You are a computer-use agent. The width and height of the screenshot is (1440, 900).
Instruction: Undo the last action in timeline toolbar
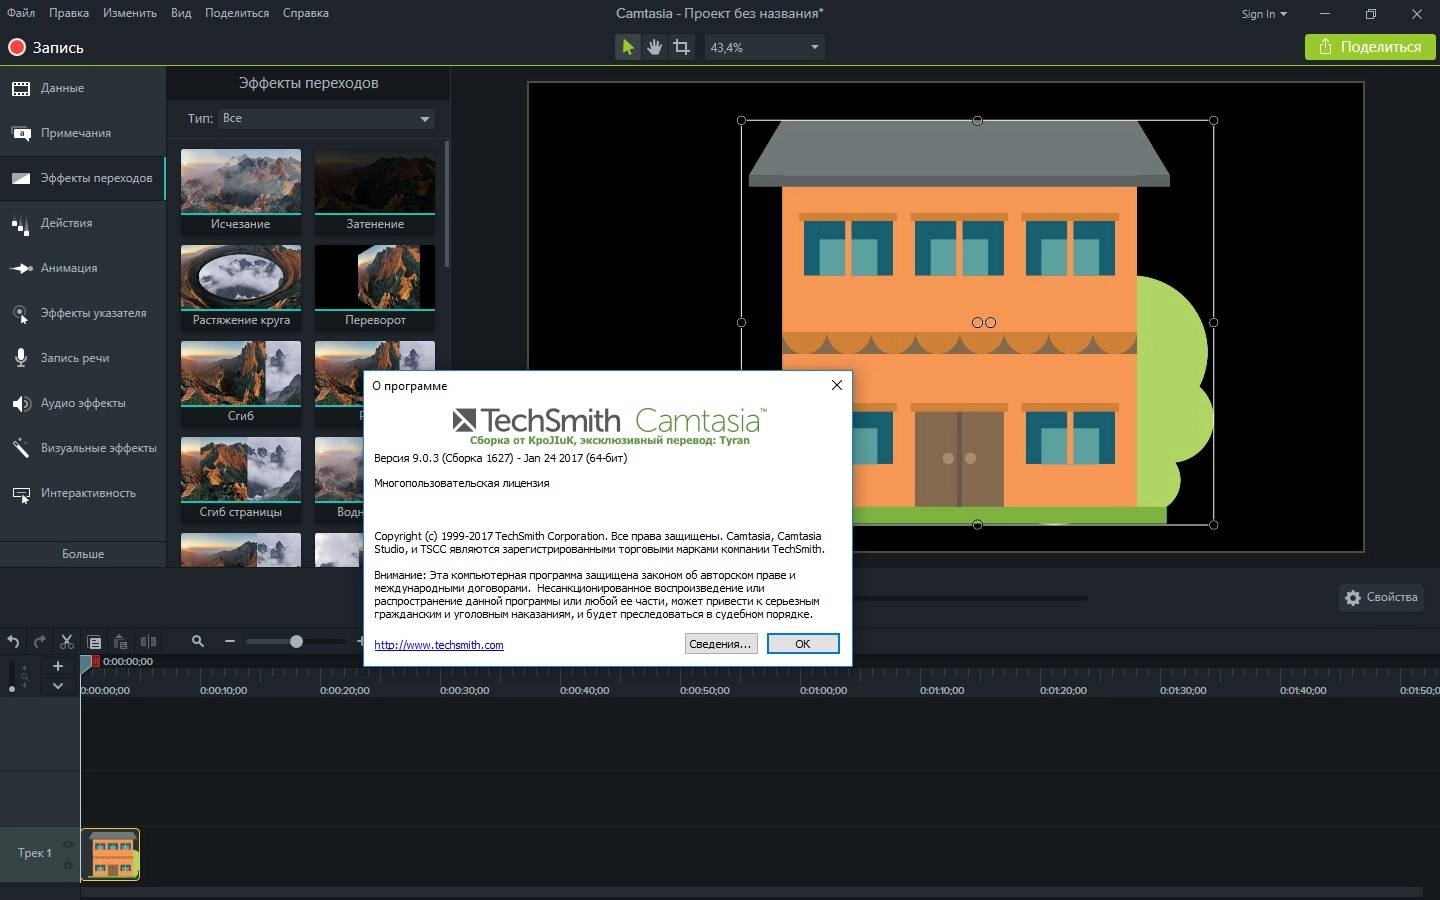click(x=13, y=642)
